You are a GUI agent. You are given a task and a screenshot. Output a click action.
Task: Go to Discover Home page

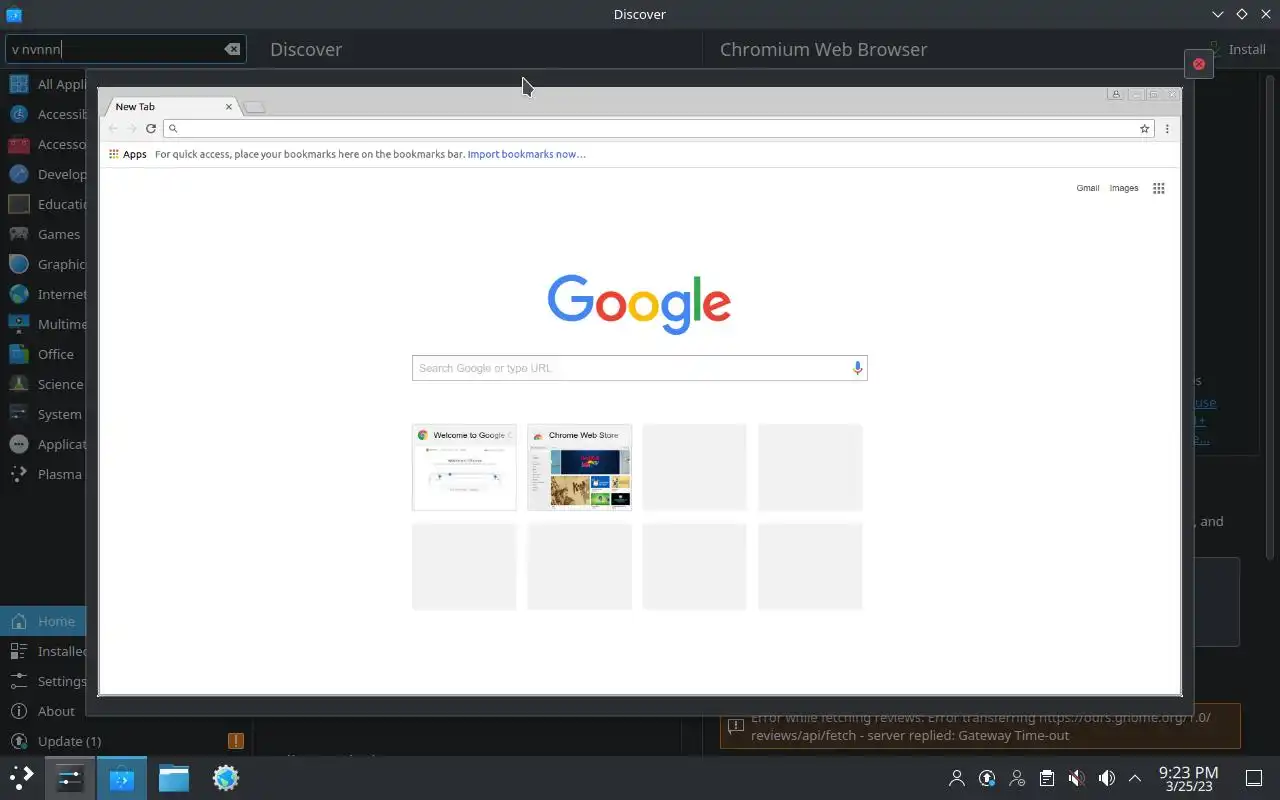(44, 621)
